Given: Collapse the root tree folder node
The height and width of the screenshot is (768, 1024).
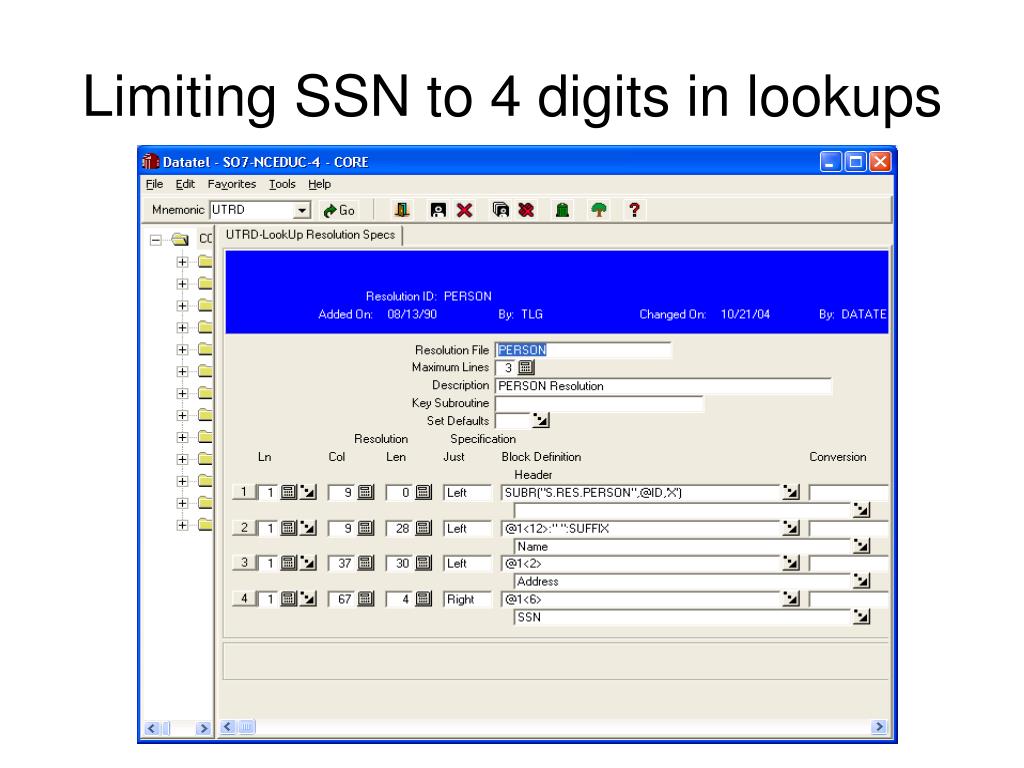Looking at the screenshot, I should point(155,240).
